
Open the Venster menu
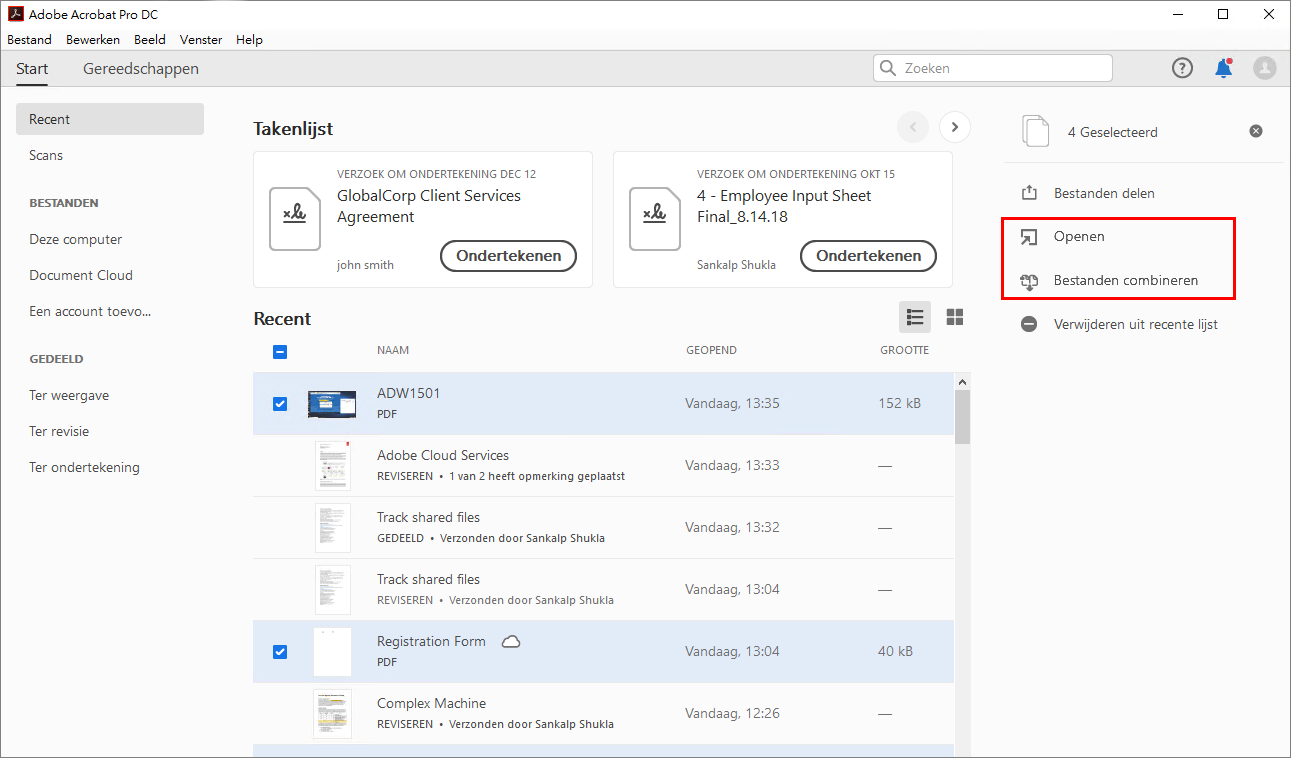[201, 40]
